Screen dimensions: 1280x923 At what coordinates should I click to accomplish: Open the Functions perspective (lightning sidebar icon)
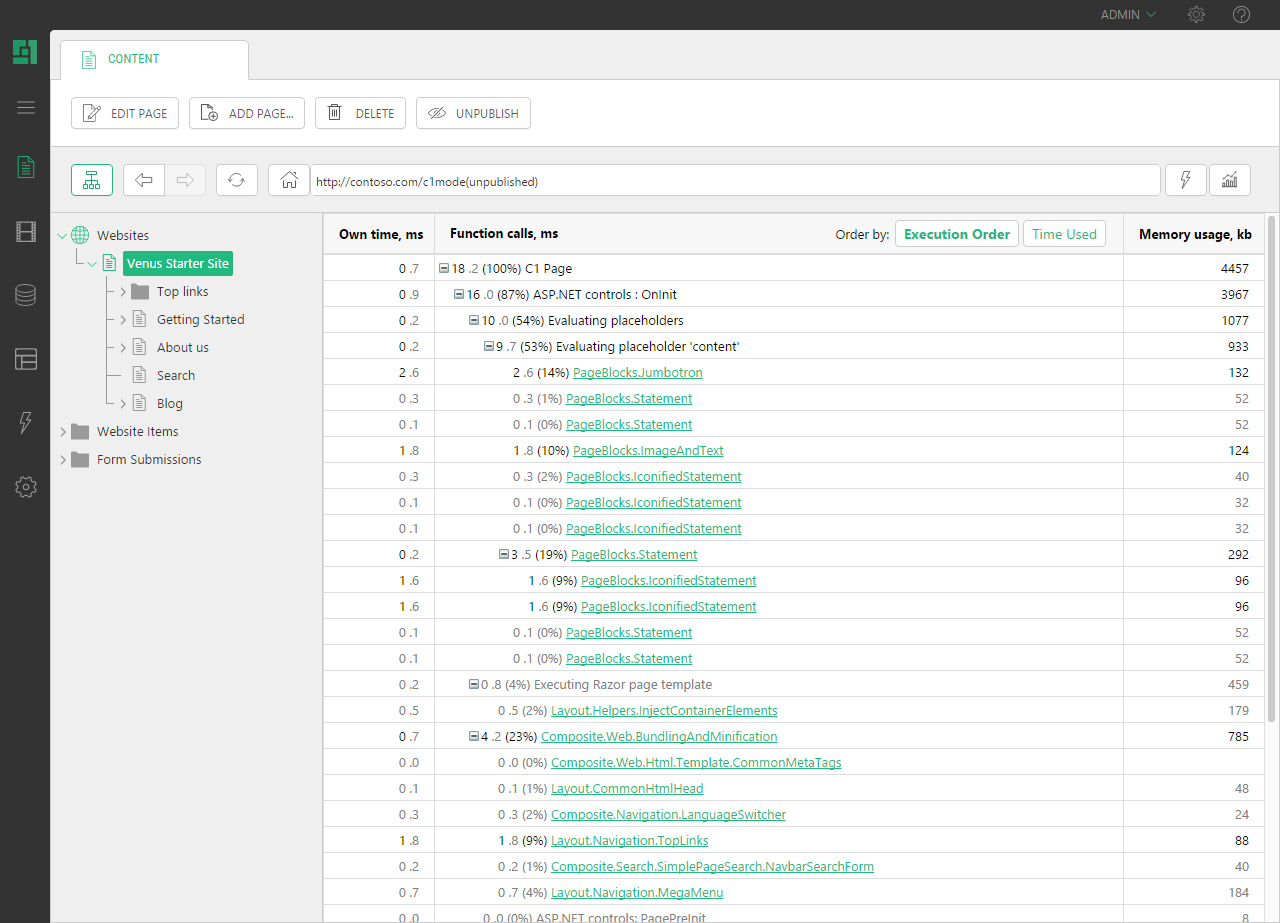[25, 423]
